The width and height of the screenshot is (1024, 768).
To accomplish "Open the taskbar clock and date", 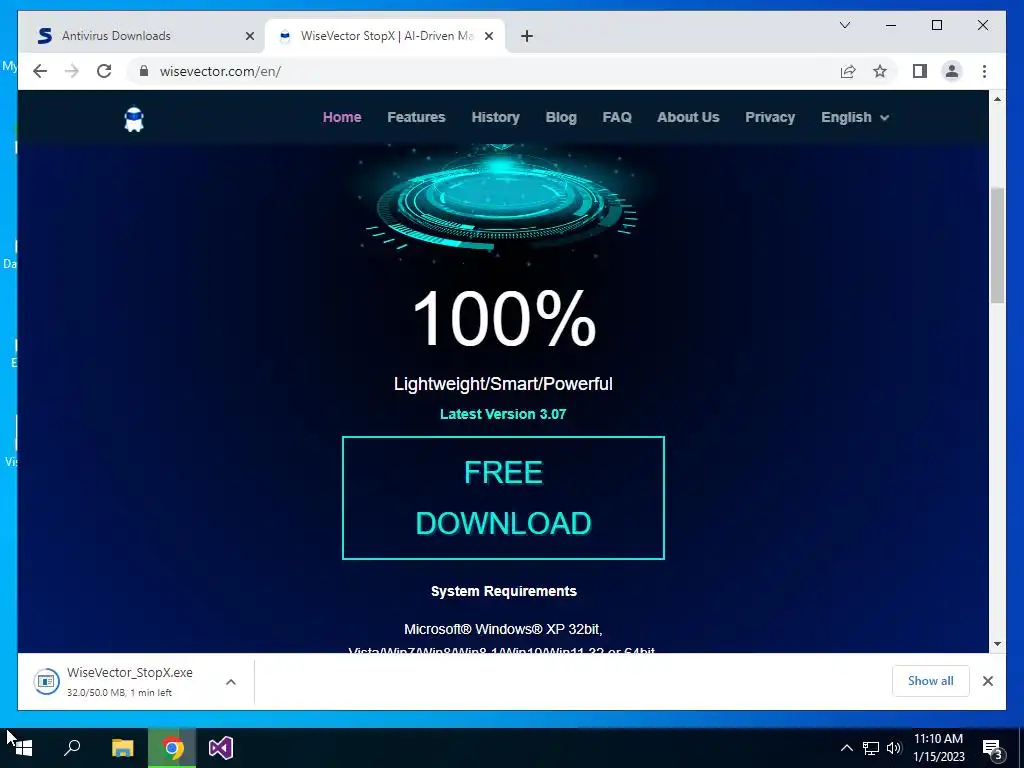I will (x=938, y=748).
